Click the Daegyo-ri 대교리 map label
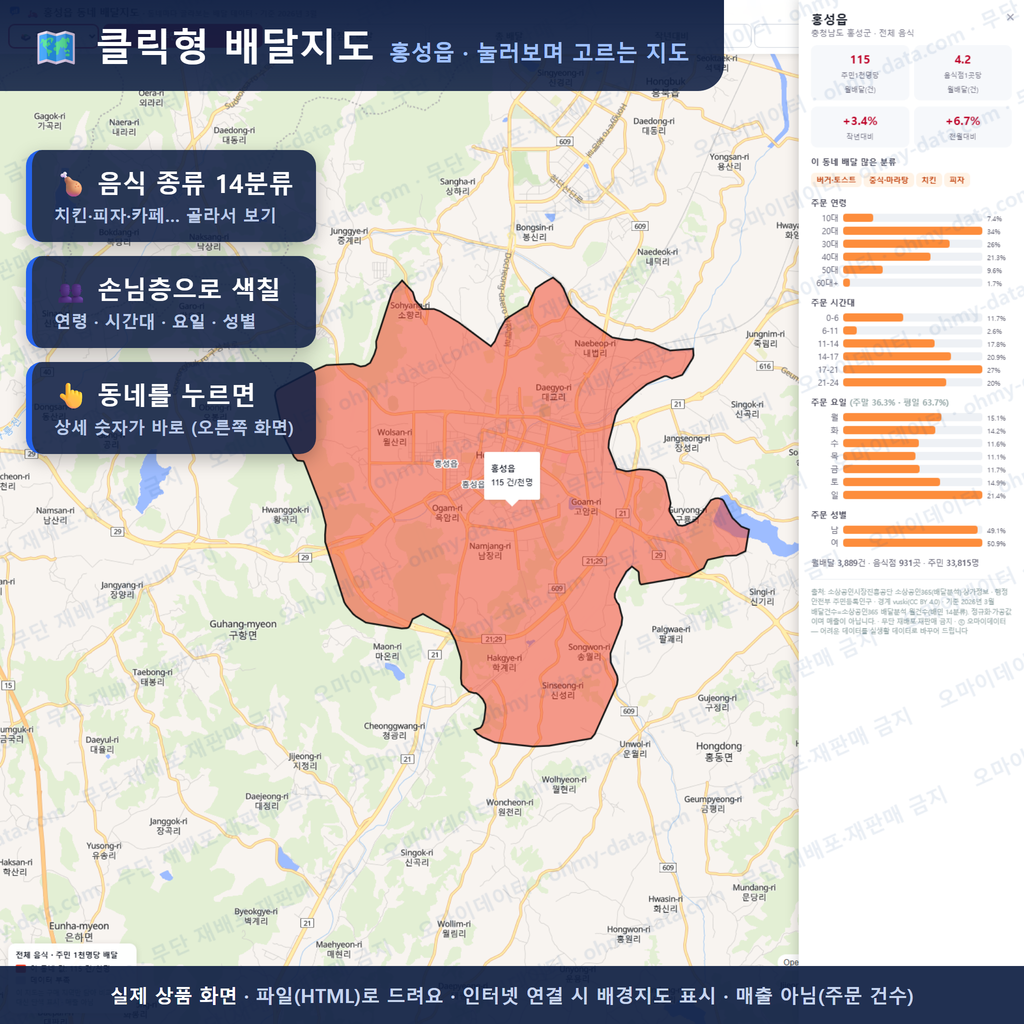The height and width of the screenshot is (1024, 1024). pyautogui.click(x=553, y=392)
